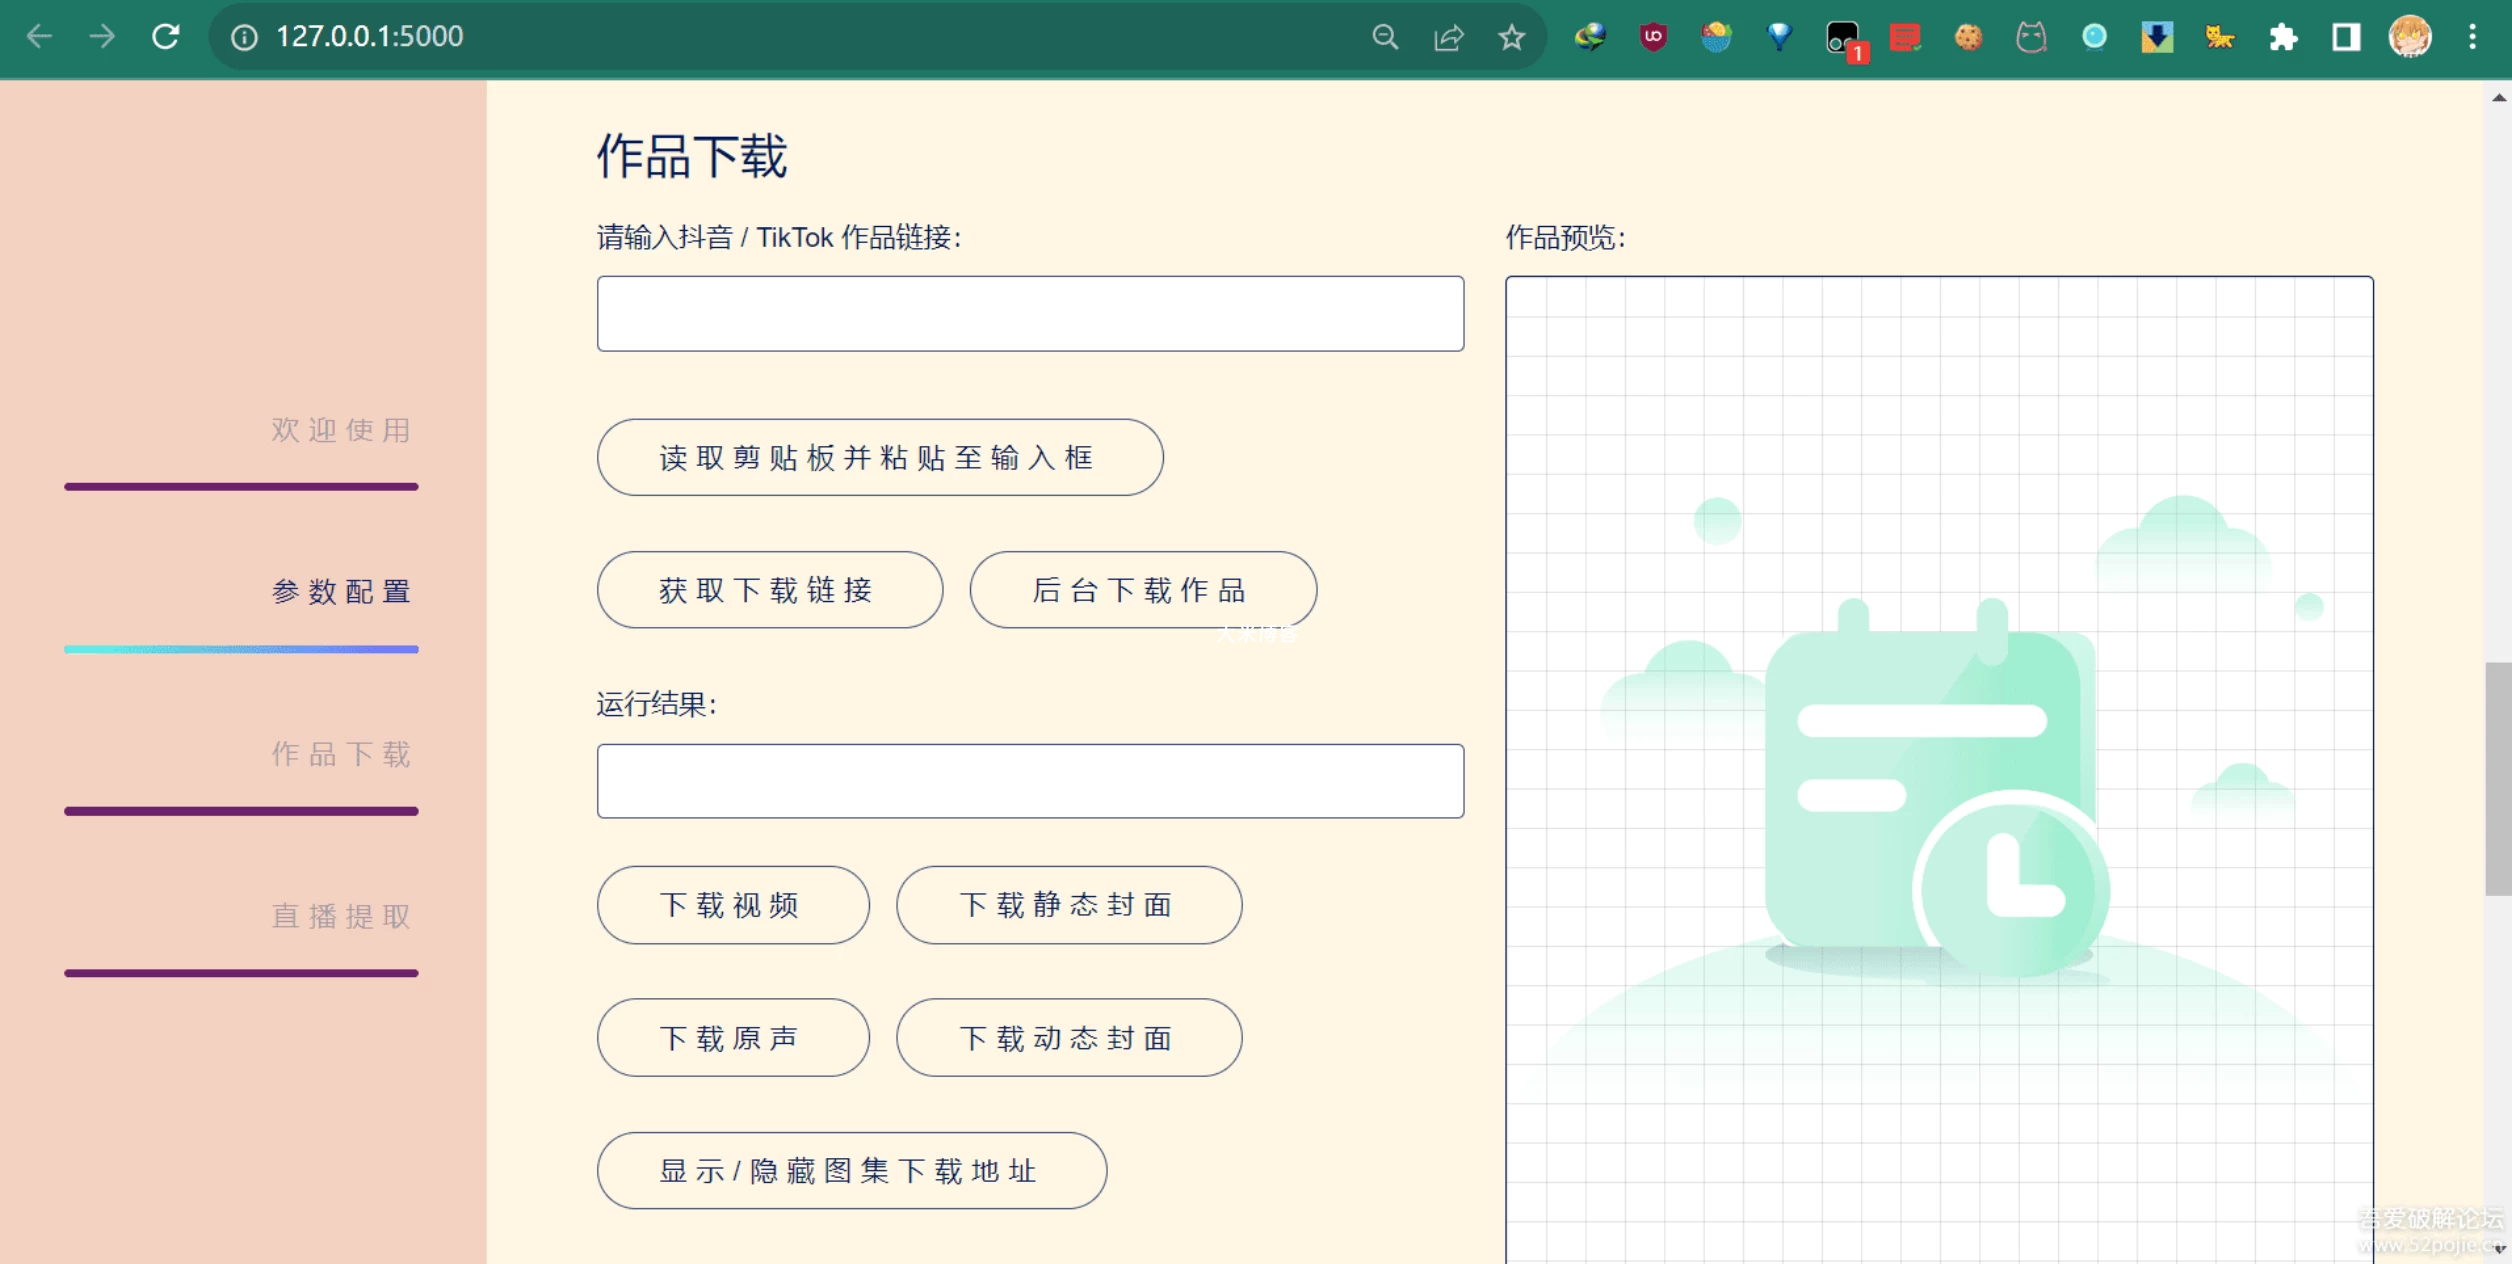Open the profile avatar icon
Image resolution: width=2512 pixels, height=1264 pixels.
click(2410, 38)
